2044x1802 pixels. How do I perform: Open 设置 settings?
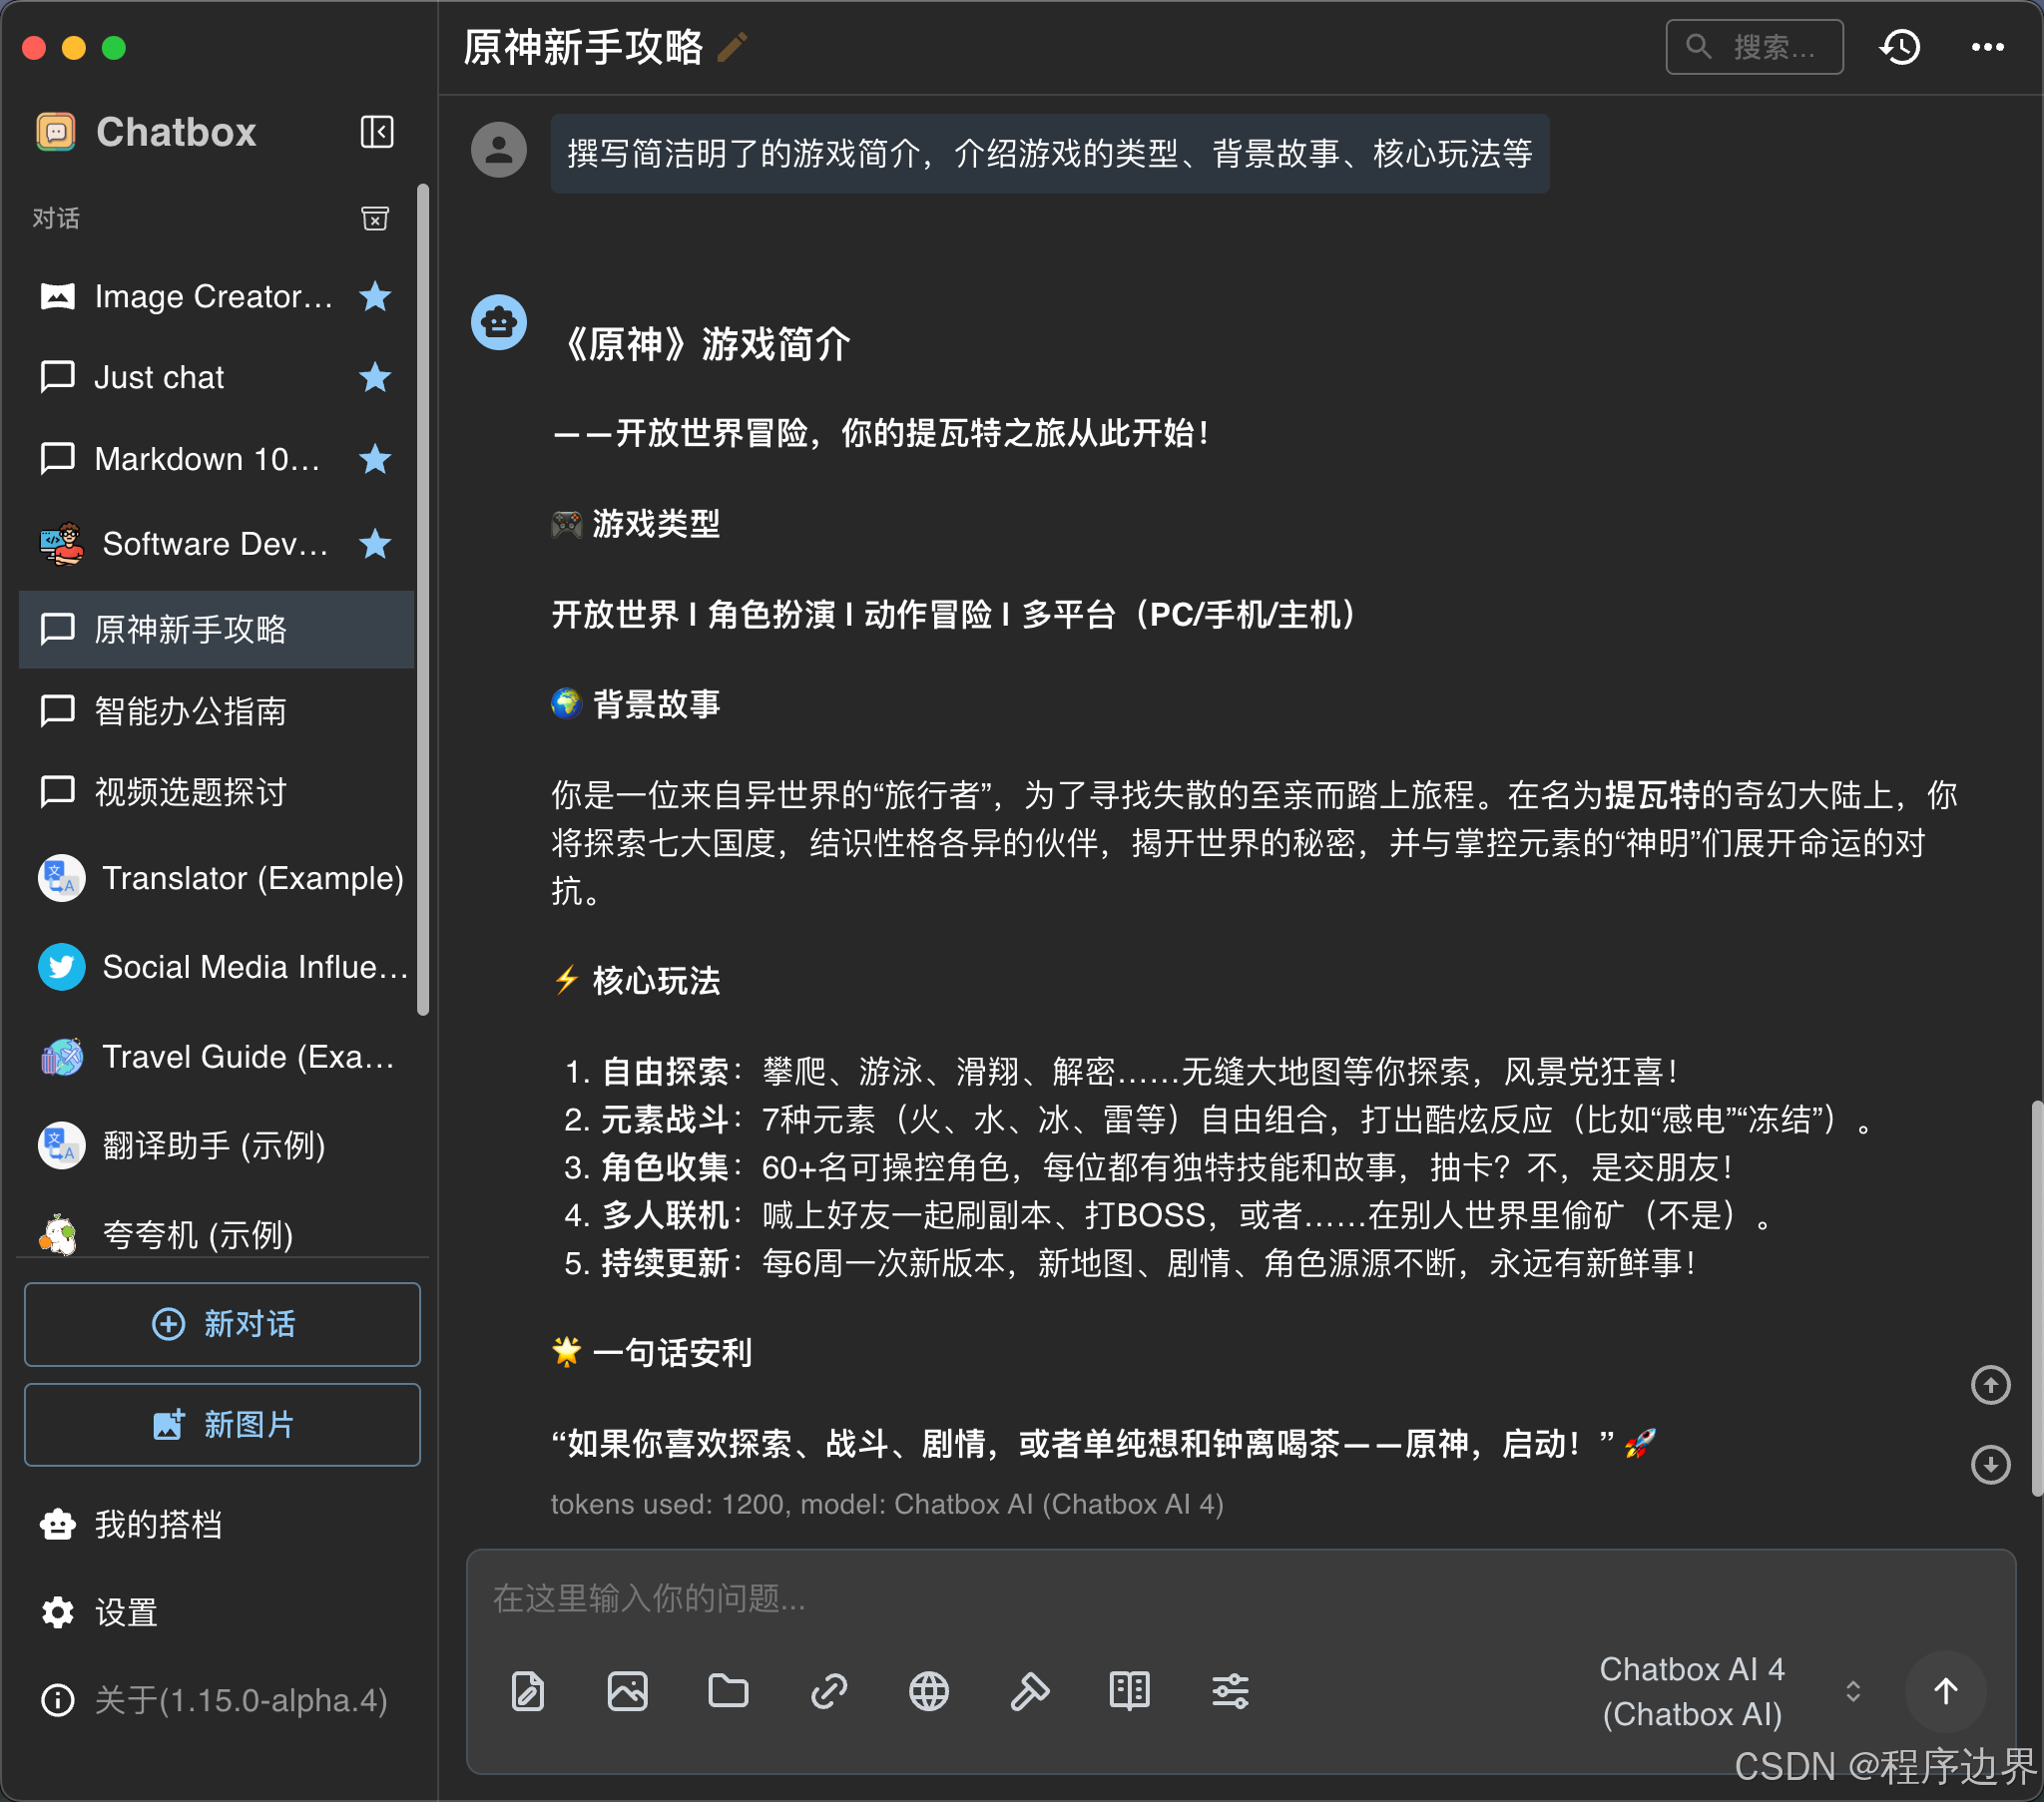tap(100, 1612)
